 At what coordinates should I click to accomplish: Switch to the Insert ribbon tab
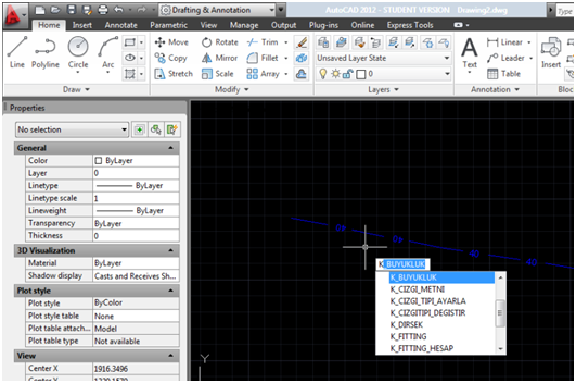click(x=82, y=25)
